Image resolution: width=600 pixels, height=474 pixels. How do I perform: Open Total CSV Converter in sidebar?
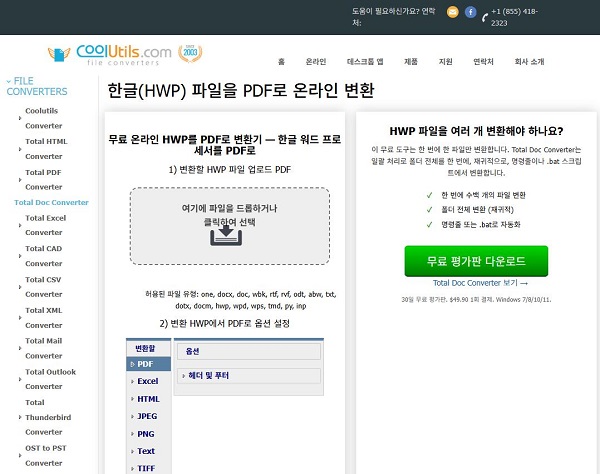coord(44,287)
